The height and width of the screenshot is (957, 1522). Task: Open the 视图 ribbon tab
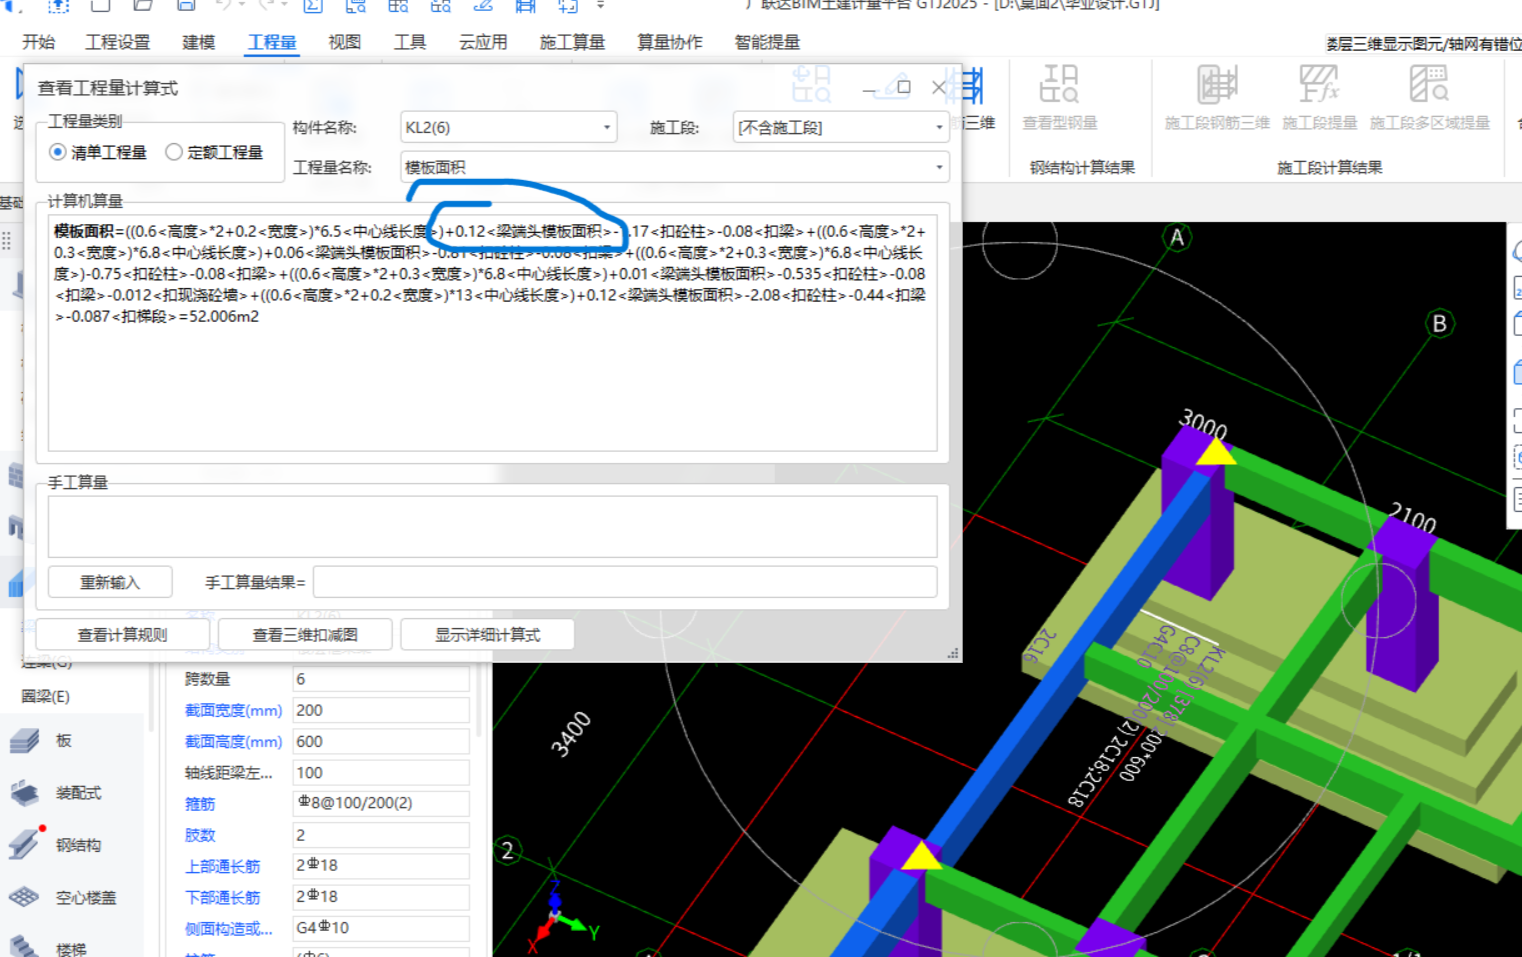coord(344,42)
